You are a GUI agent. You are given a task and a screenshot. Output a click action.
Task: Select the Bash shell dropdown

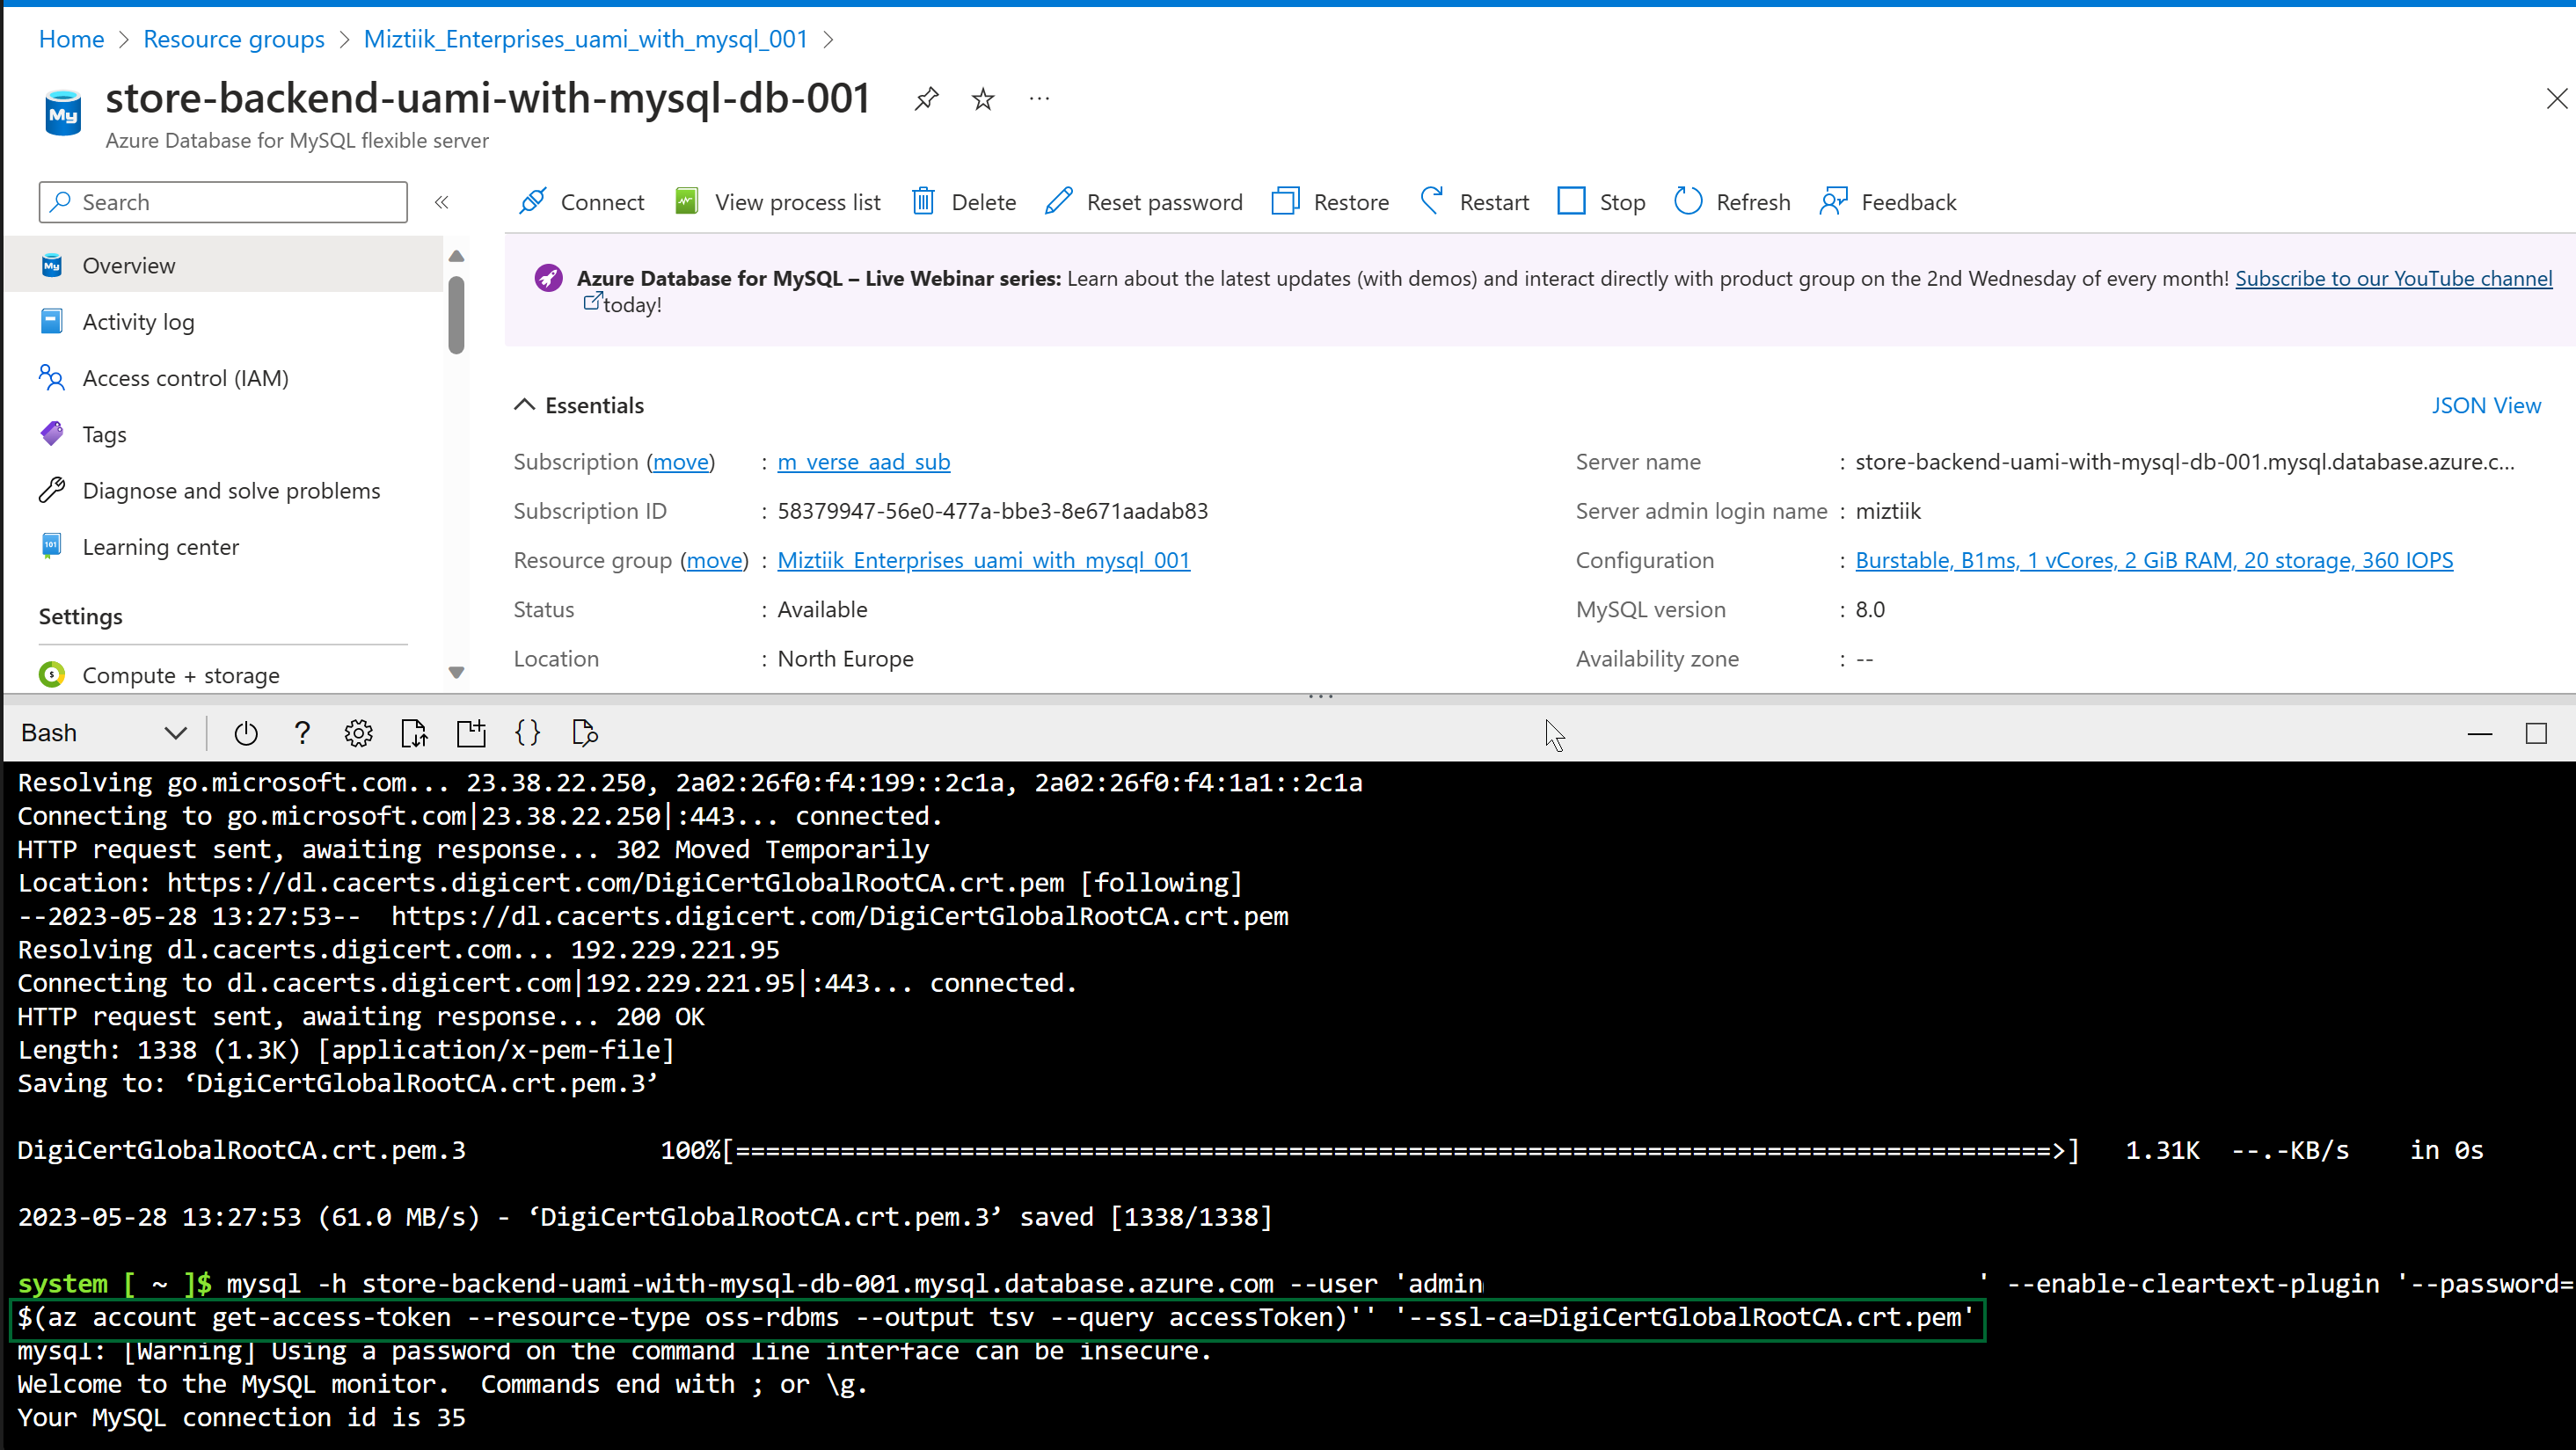tap(98, 732)
